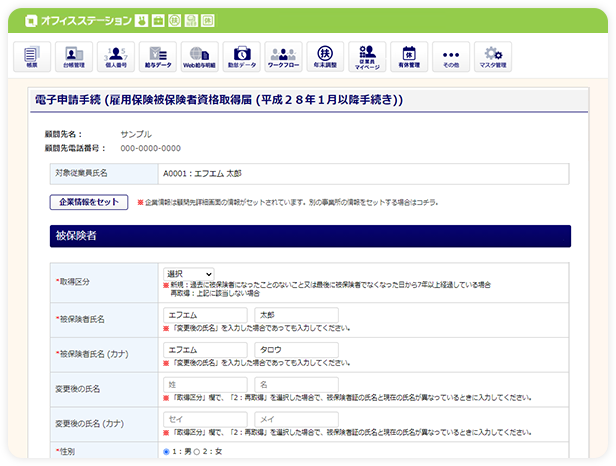Click the 顧問先名 value サンプル
This screenshot has height=466, width=616.
136,134
